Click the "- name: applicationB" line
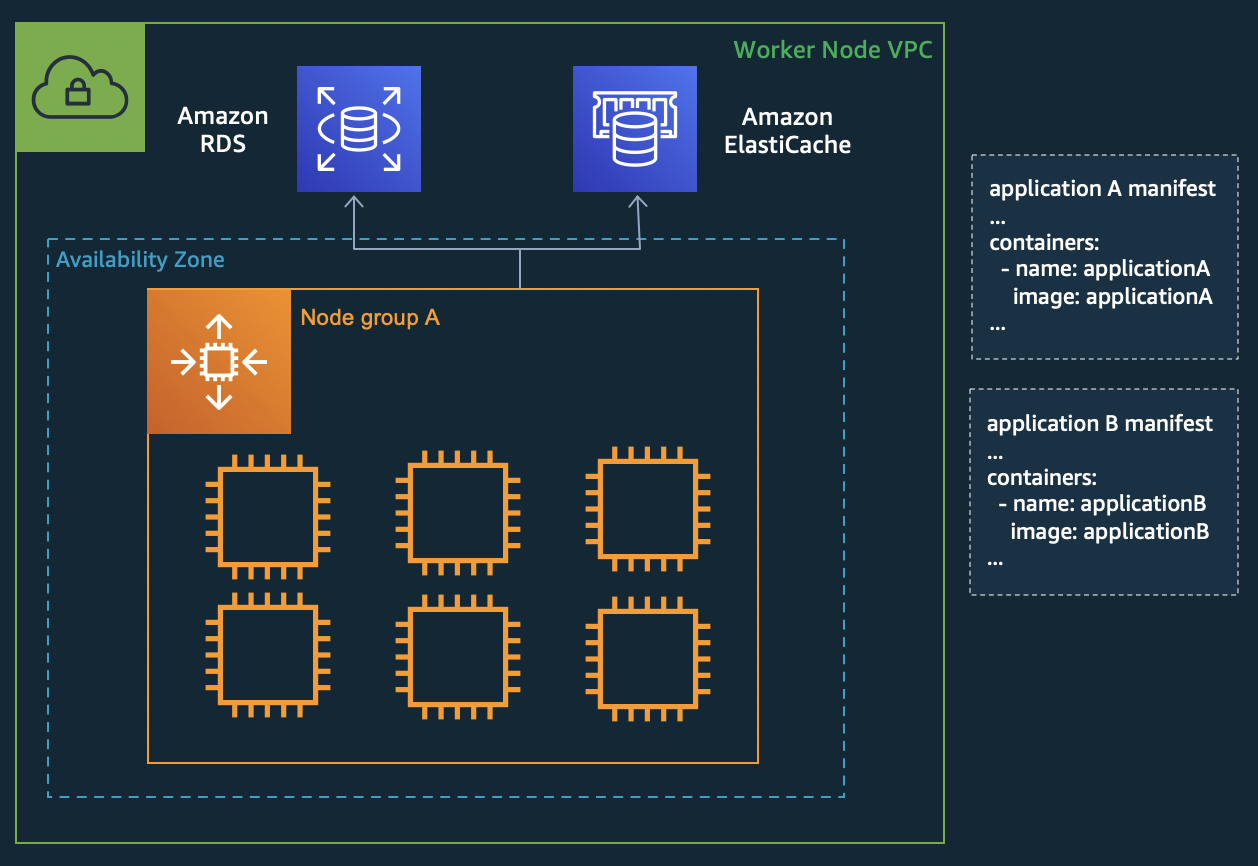This screenshot has height=866, width=1258. click(x=1102, y=504)
